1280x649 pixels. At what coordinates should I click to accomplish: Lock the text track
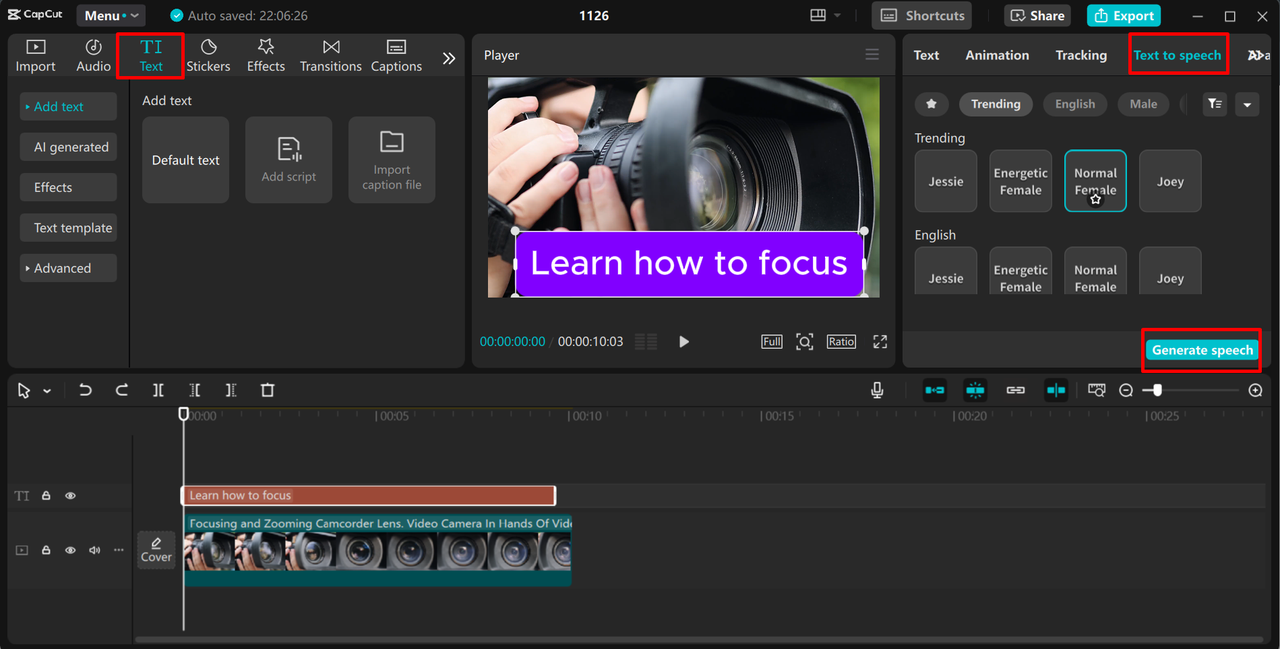click(46, 495)
